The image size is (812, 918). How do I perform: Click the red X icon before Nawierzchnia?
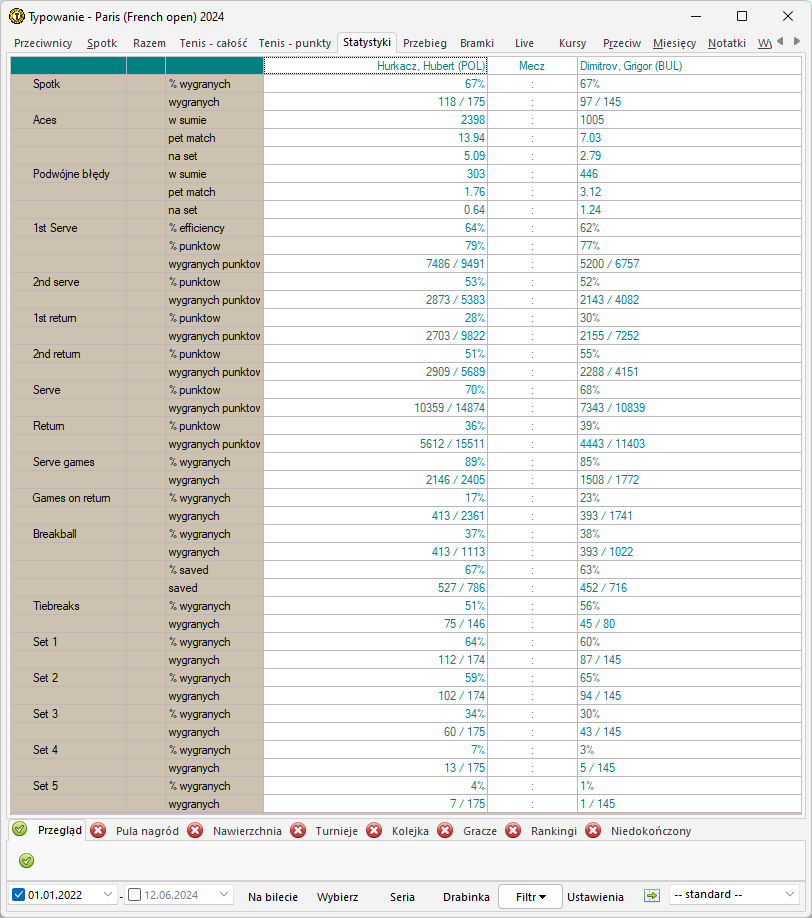(x=195, y=831)
